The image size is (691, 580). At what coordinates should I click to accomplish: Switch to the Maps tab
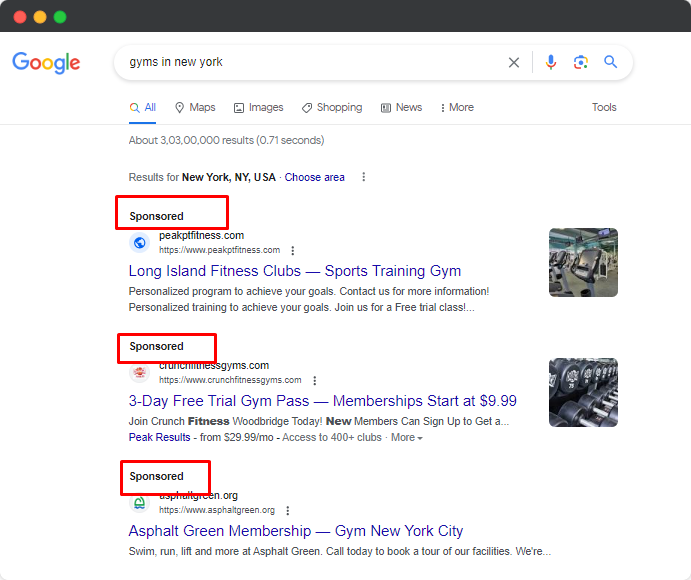[x=195, y=108]
